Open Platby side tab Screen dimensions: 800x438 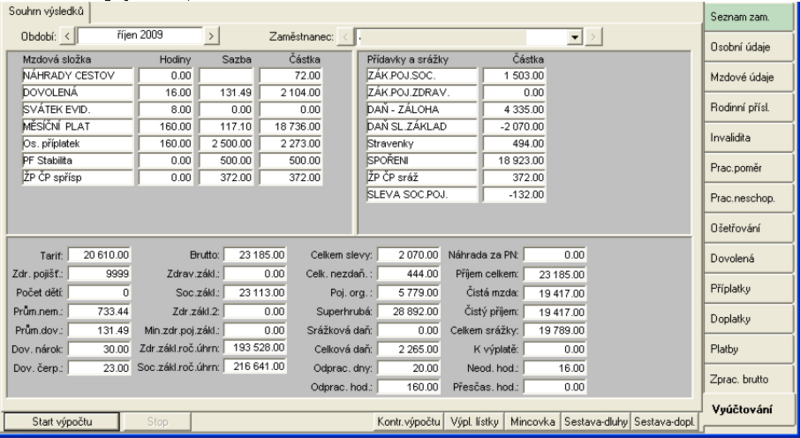(x=749, y=349)
